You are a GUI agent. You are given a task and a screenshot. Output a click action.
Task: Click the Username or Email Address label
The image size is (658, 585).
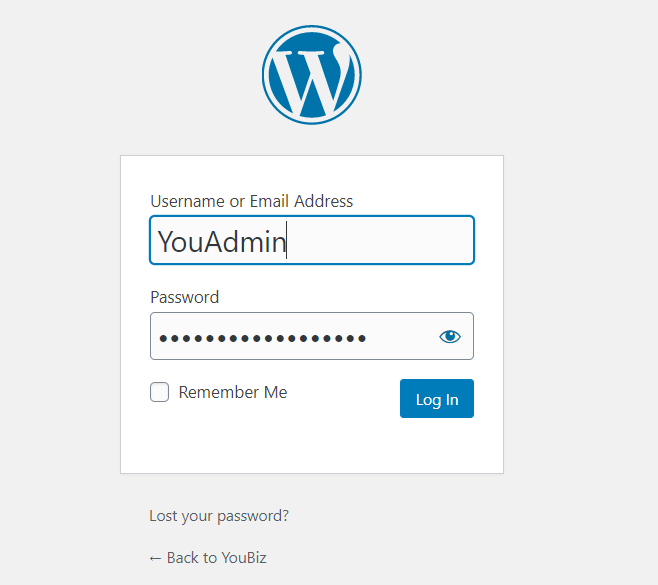click(x=252, y=201)
